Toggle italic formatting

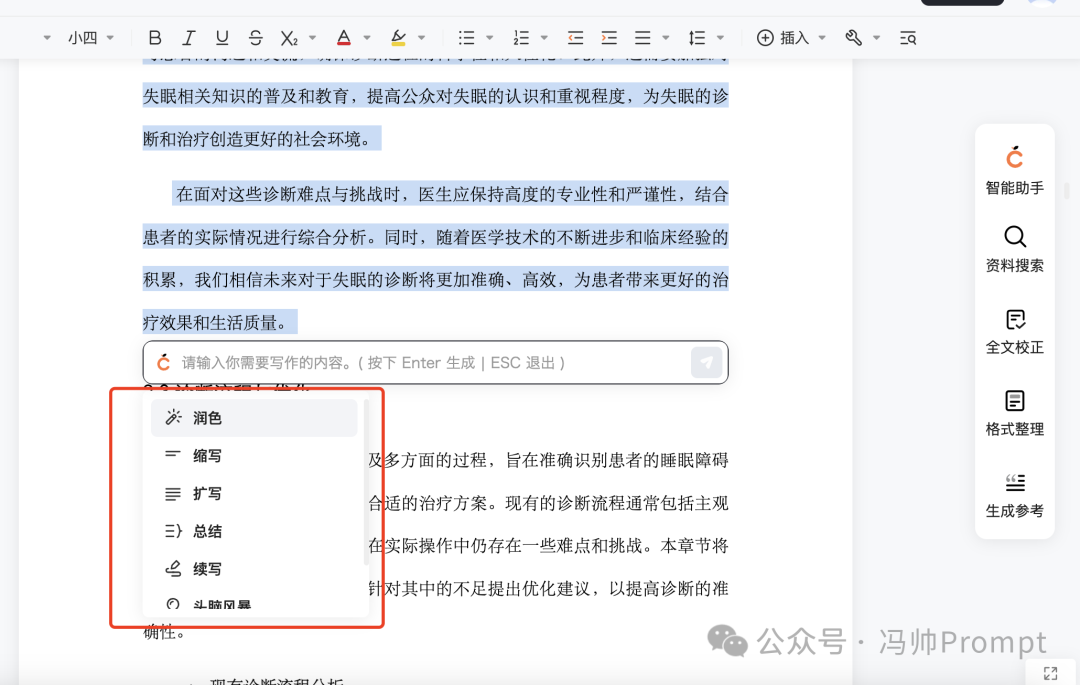pos(188,37)
